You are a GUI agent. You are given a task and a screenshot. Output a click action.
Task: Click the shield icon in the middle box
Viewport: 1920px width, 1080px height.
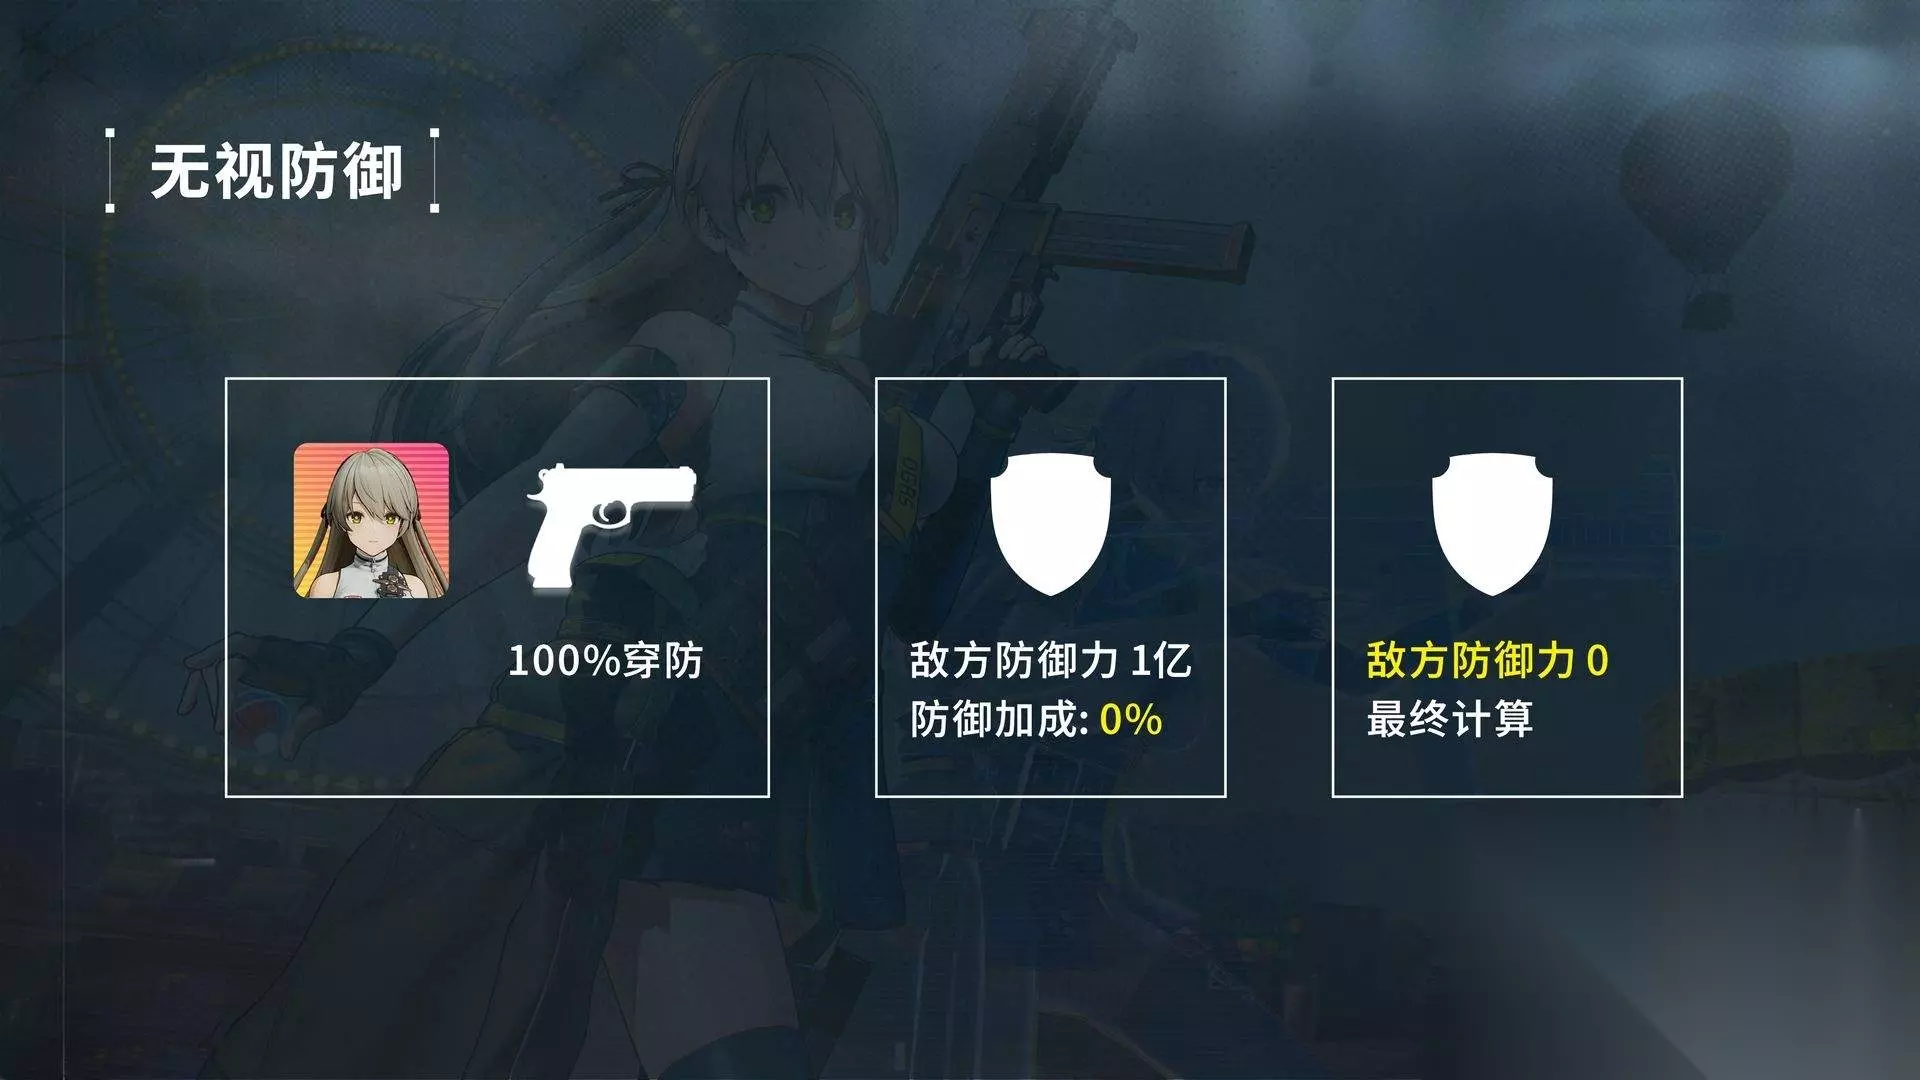(1051, 524)
